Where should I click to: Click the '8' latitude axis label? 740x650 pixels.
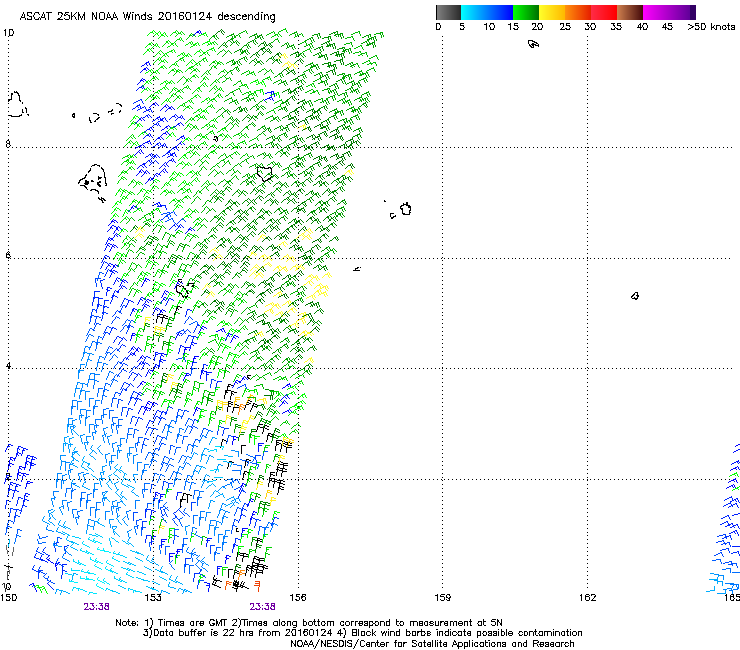(8, 144)
